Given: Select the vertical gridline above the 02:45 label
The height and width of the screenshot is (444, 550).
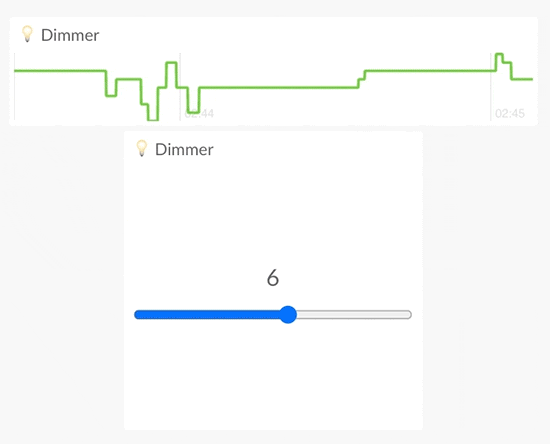Looking at the screenshot, I should (490, 87).
